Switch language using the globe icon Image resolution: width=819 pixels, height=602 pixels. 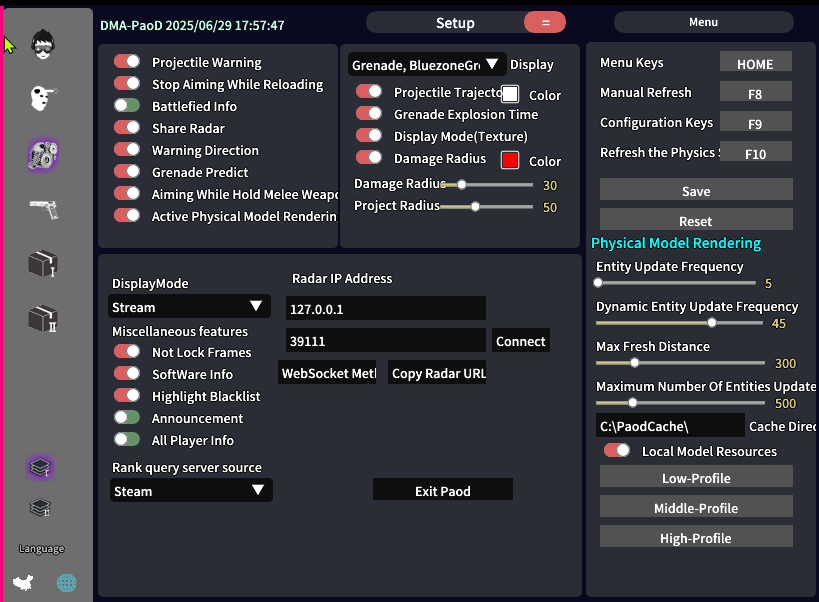[x=66, y=583]
